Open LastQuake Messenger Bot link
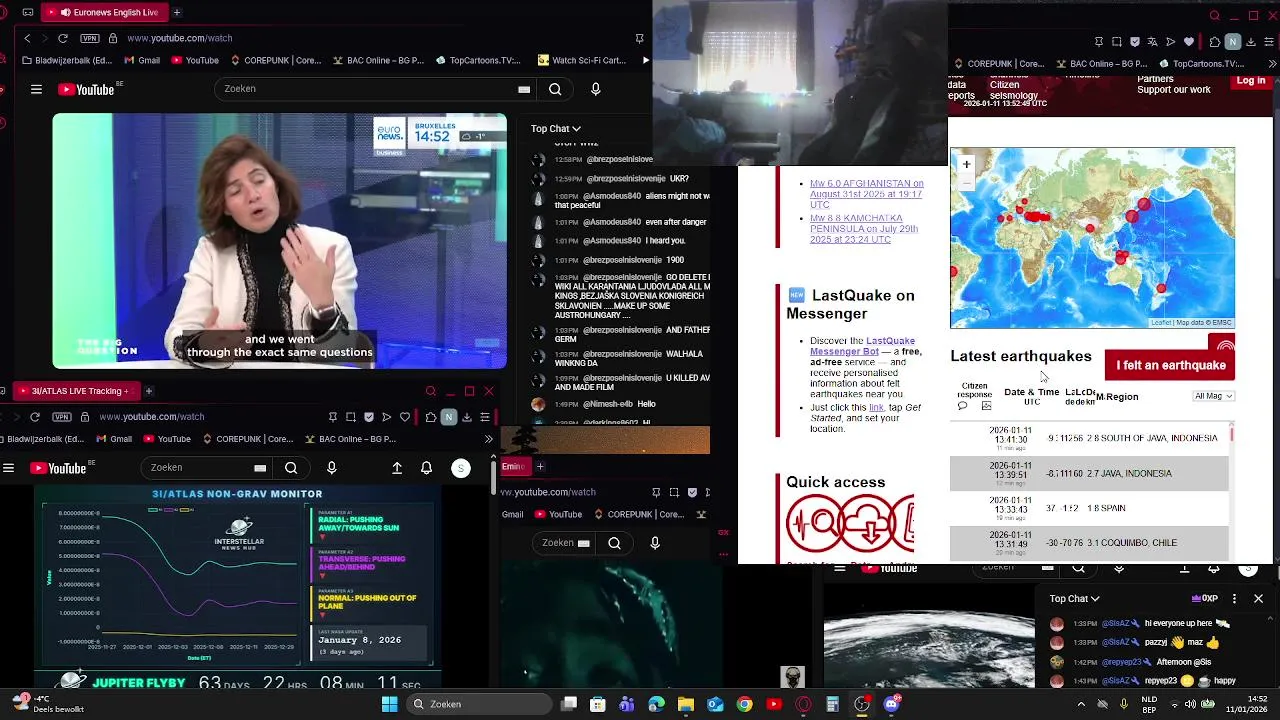Image resolution: width=1280 pixels, height=720 pixels. (862, 346)
